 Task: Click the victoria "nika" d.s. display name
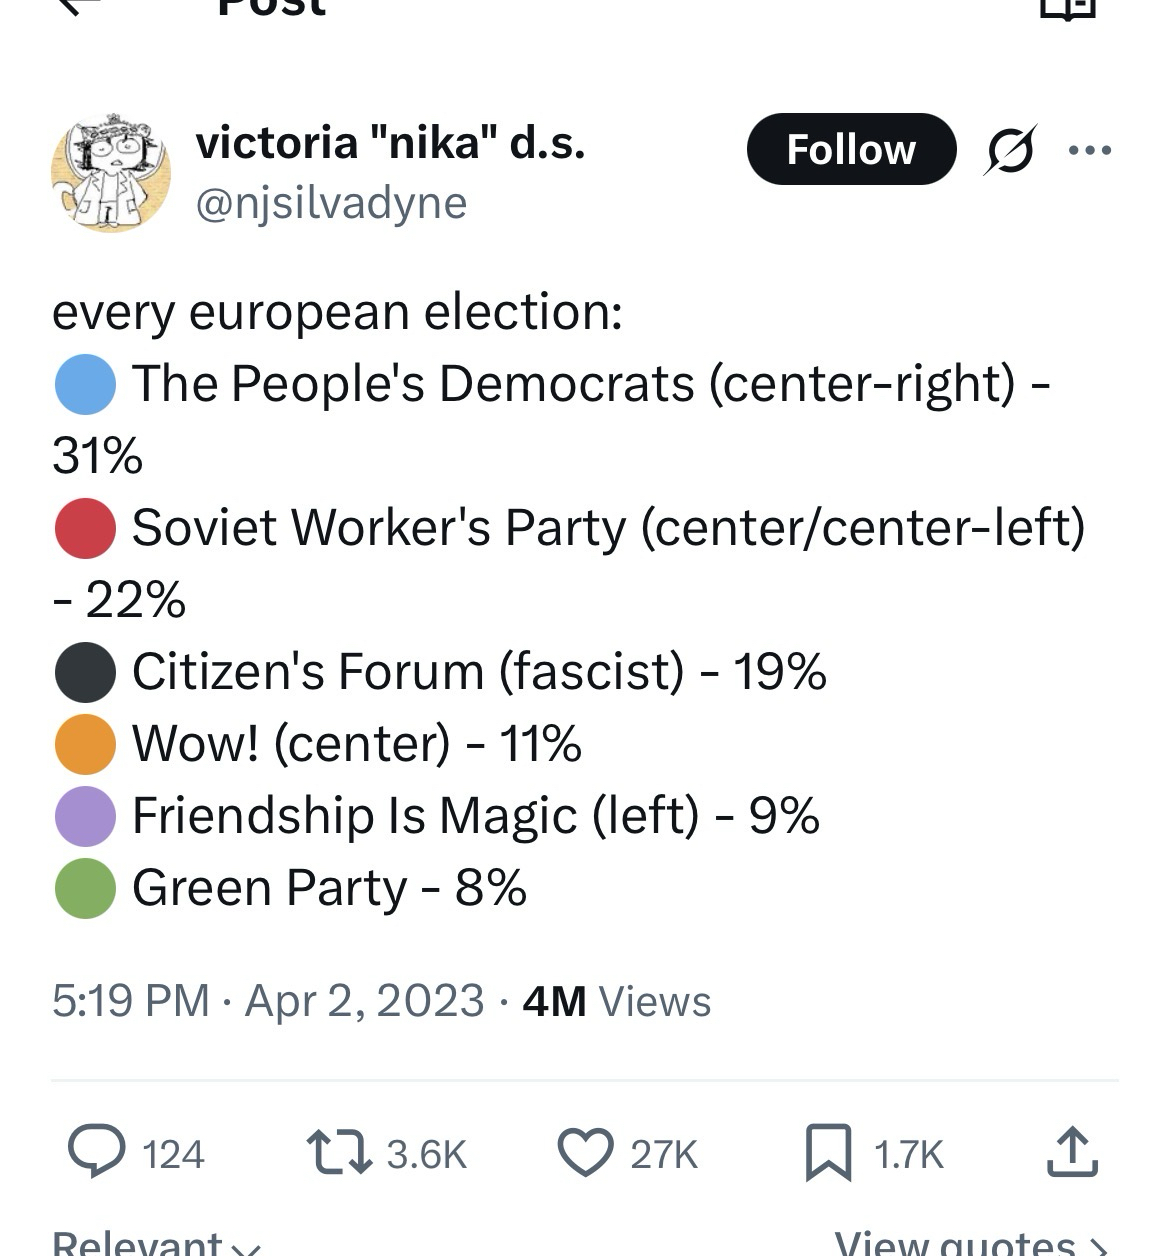(x=390, y=143)
